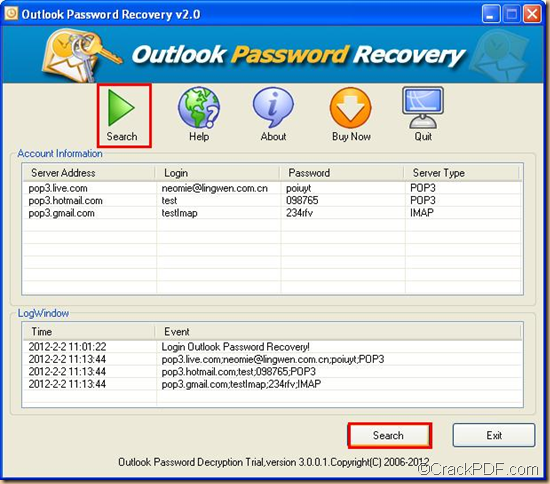The width and height of the screenshot is (550, 484).
Task: Click 'Login Outlook Password Recovery!' log event
Action: [x=235, y=347]
